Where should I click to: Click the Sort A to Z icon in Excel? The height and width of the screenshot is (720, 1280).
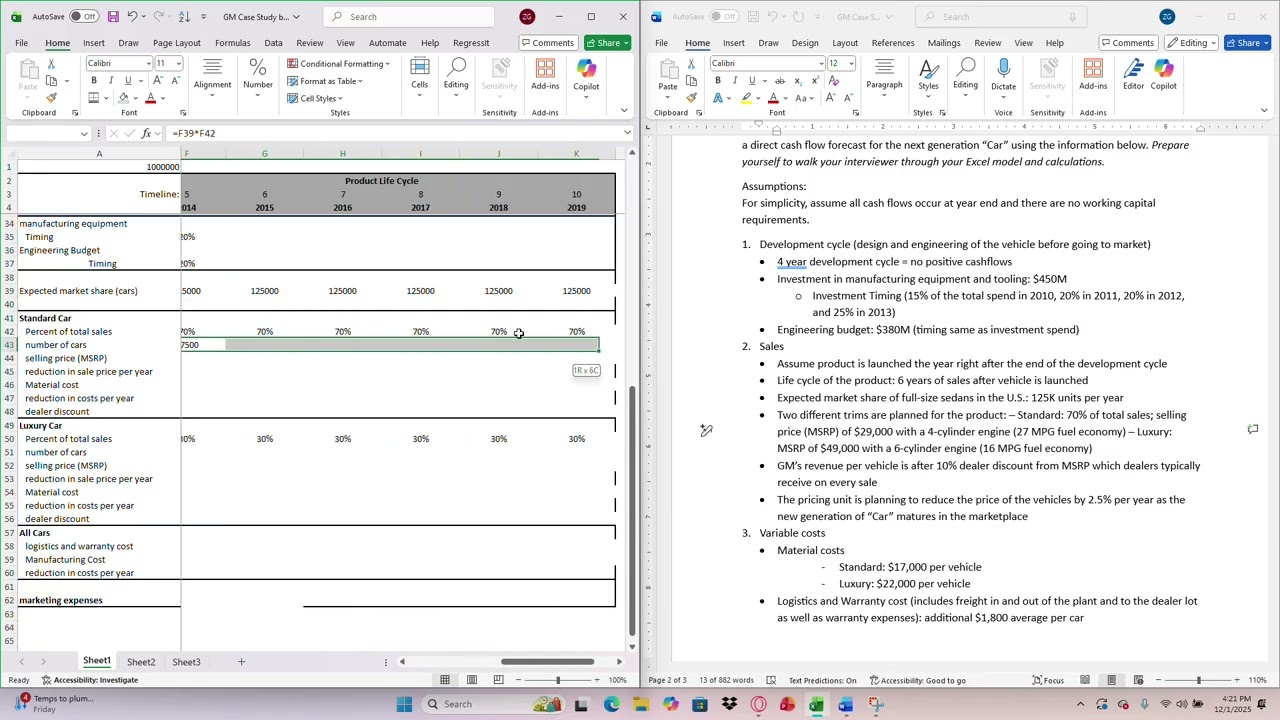click(x=184, y=17)
